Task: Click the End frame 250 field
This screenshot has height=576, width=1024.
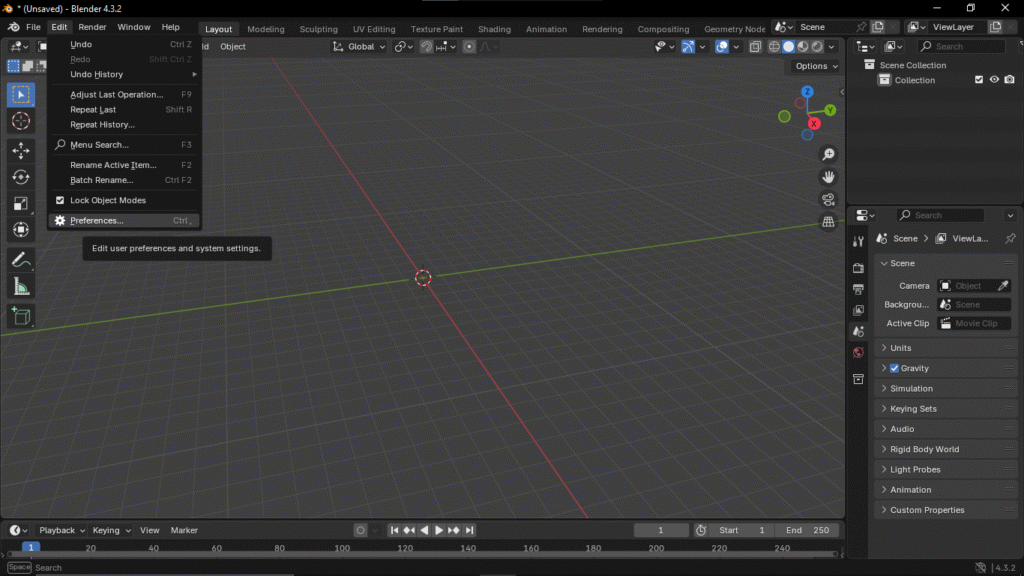Action: [807, 530]
